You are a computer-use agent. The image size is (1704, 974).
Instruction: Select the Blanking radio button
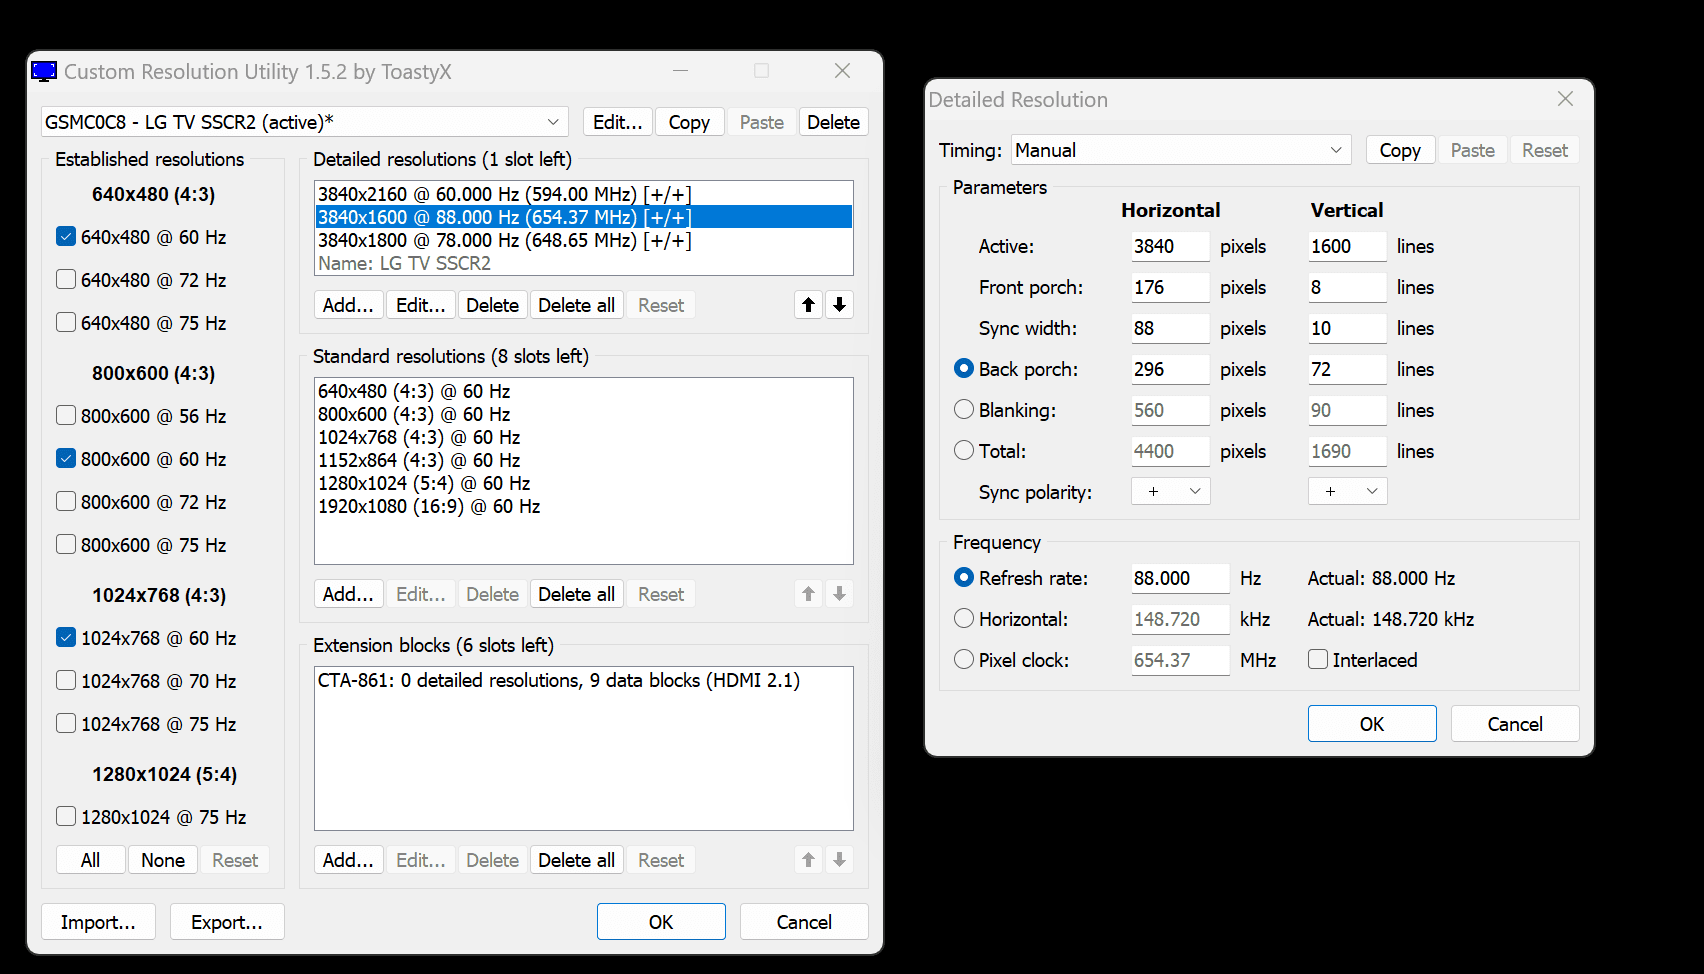pyautogui.click(x=964, y=409)
